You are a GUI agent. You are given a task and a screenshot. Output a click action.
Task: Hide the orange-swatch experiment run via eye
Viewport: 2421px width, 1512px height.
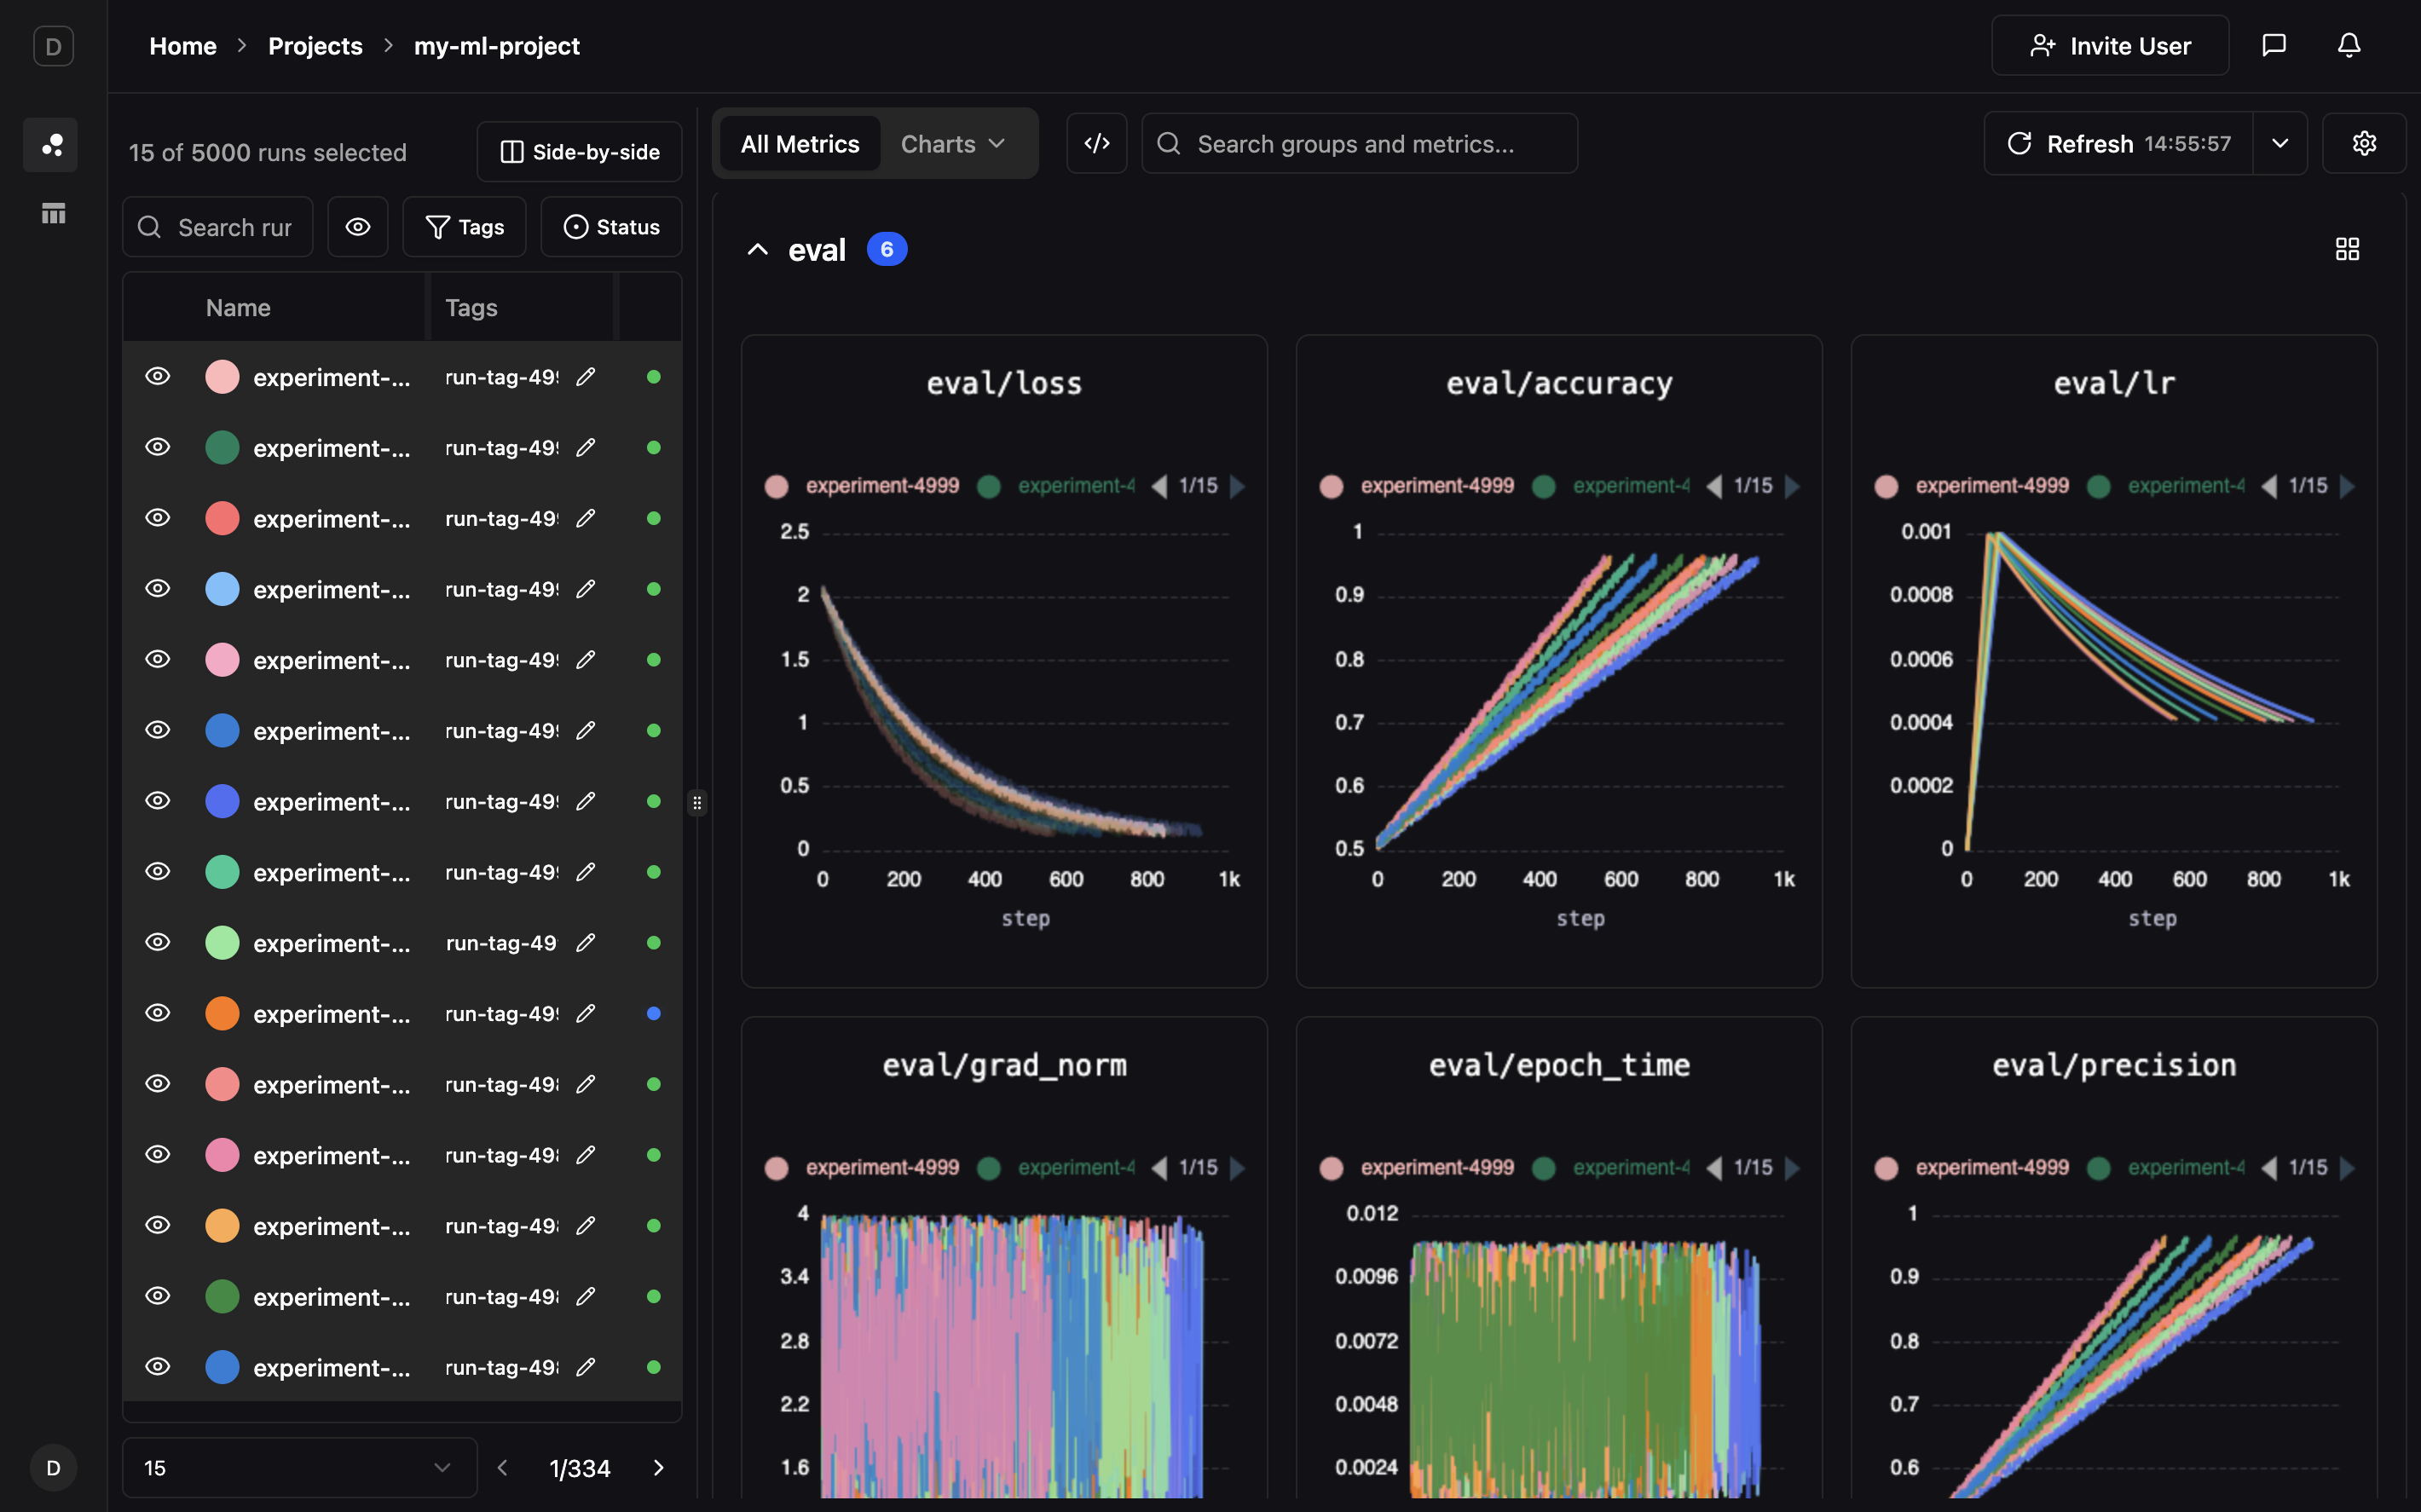(158, 1013)
